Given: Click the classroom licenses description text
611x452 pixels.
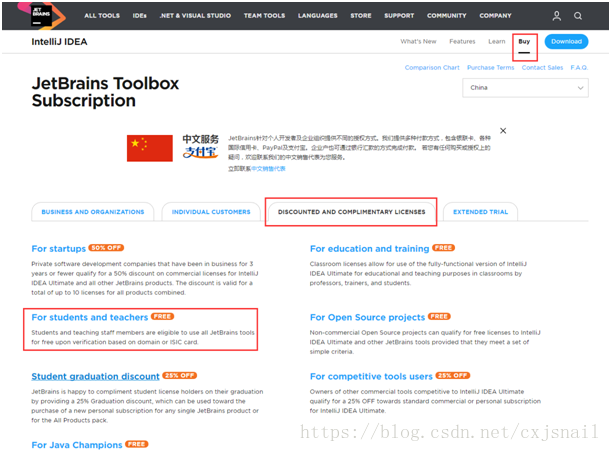Looking at the screenshot, I should pyautogui.click(x=418, y=274).
